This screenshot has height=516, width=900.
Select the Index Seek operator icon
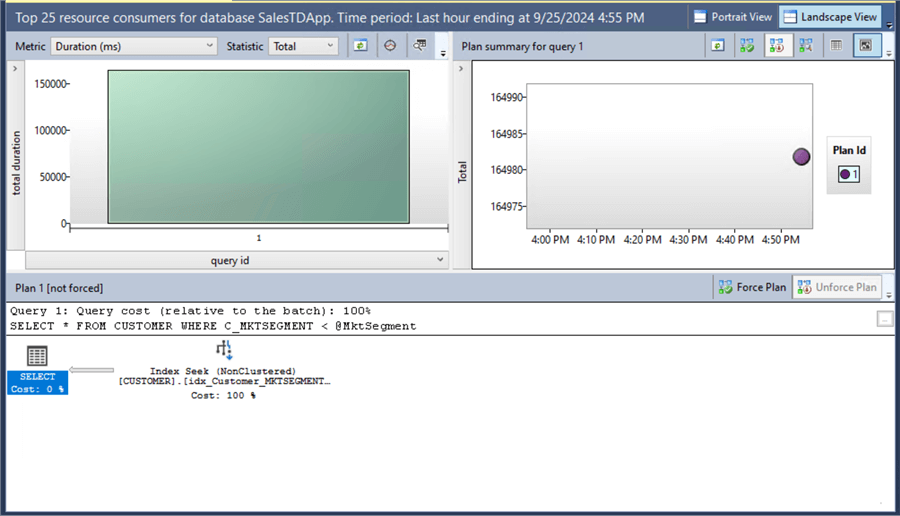pos(224,350)
